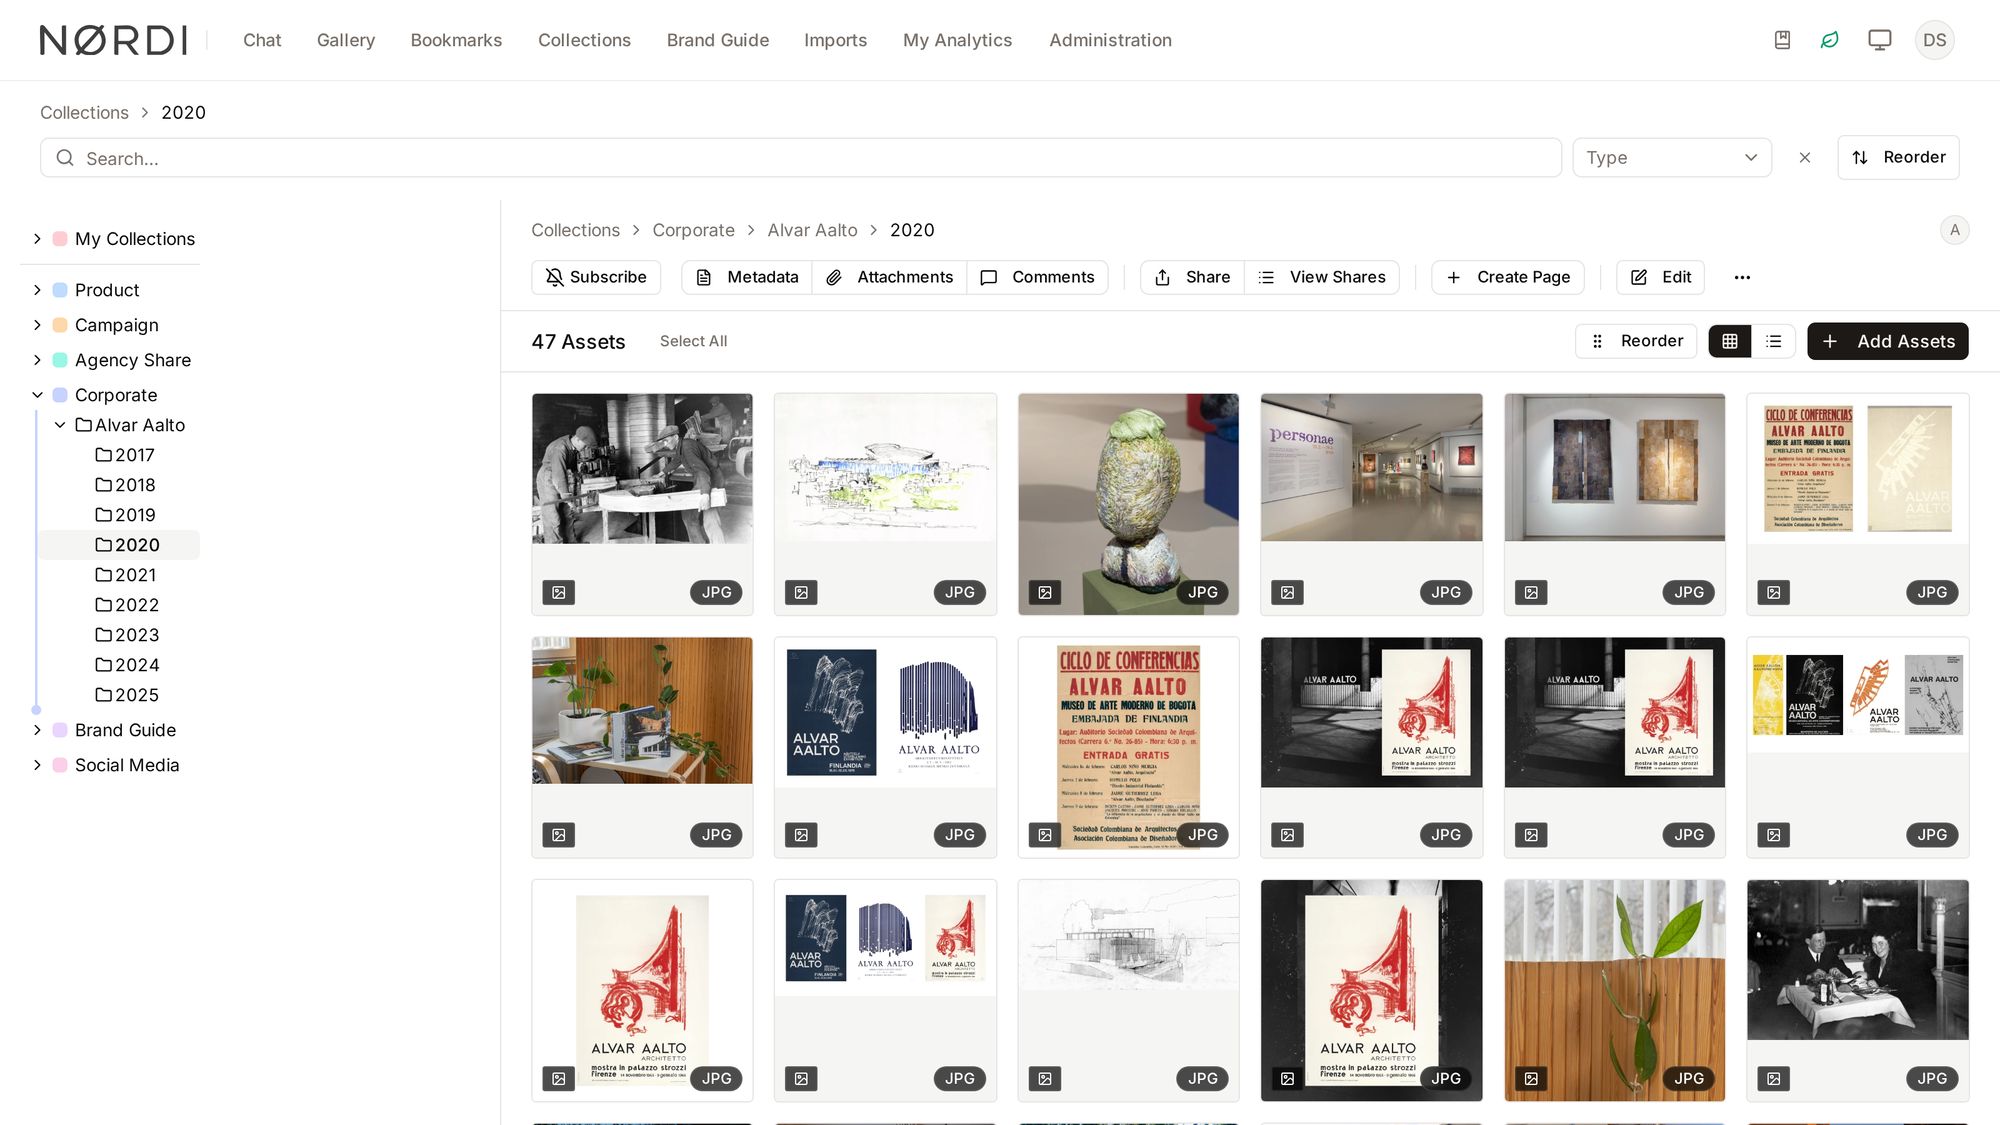Open 2025 folder in the sidebar tree
This screenshot has height=1125, width=2000.
pyautogui.click(x=127, y=695)
